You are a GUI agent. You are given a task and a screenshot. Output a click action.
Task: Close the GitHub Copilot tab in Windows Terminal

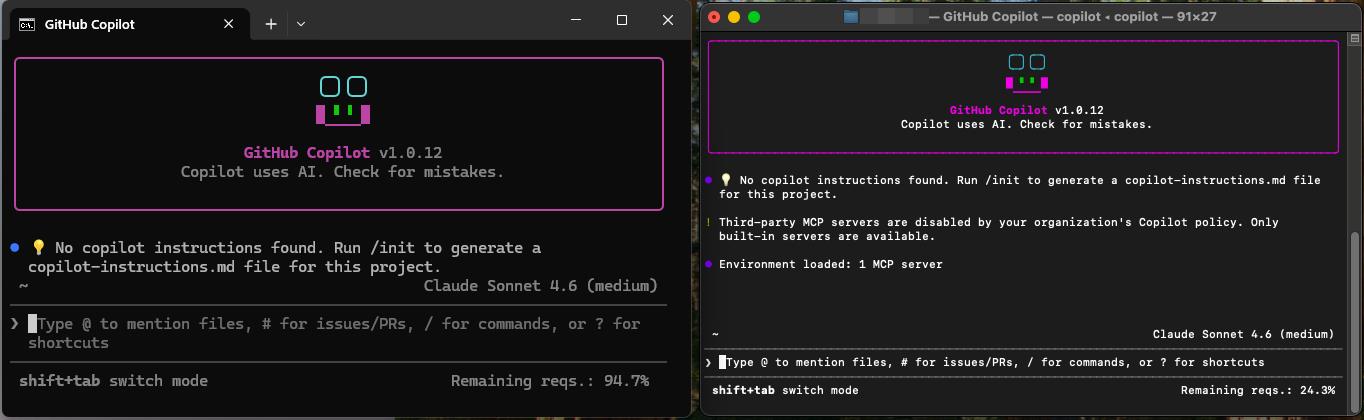tap(229, 24)
